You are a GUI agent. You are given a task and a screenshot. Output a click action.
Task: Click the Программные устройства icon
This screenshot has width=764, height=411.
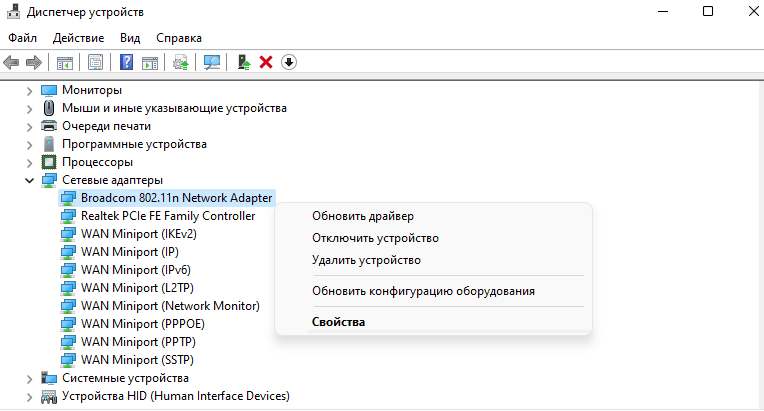(49, 144)
